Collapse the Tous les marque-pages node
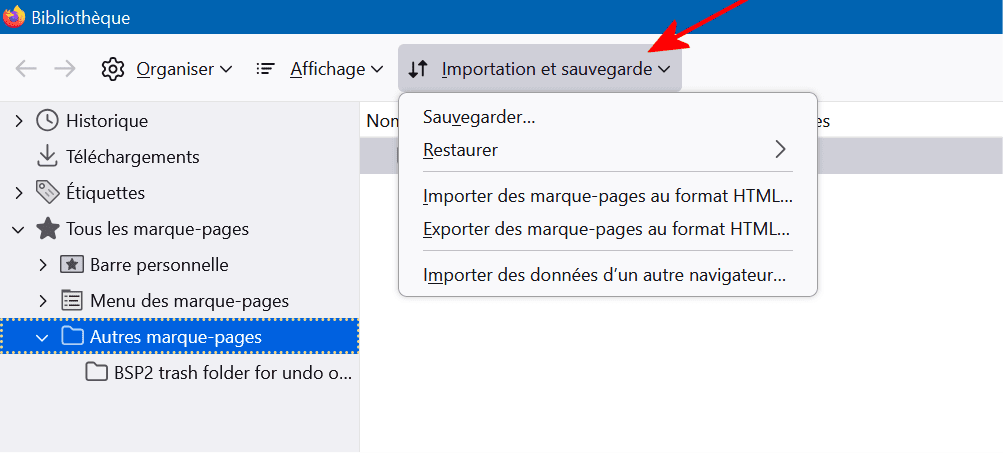1003x453 pixels. pyautogui.click(x=18, y=229)
